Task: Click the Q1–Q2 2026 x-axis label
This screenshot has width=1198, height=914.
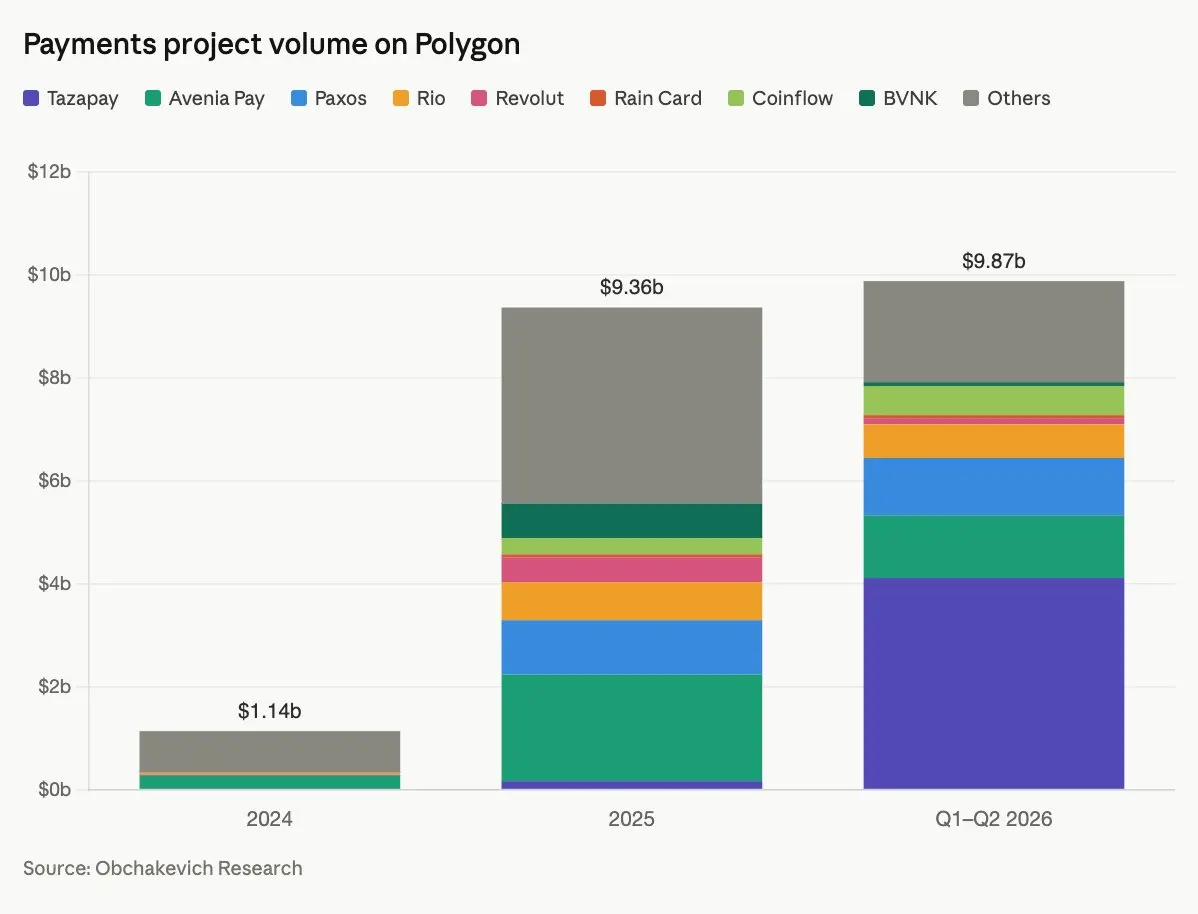Action: click(994, 819)
